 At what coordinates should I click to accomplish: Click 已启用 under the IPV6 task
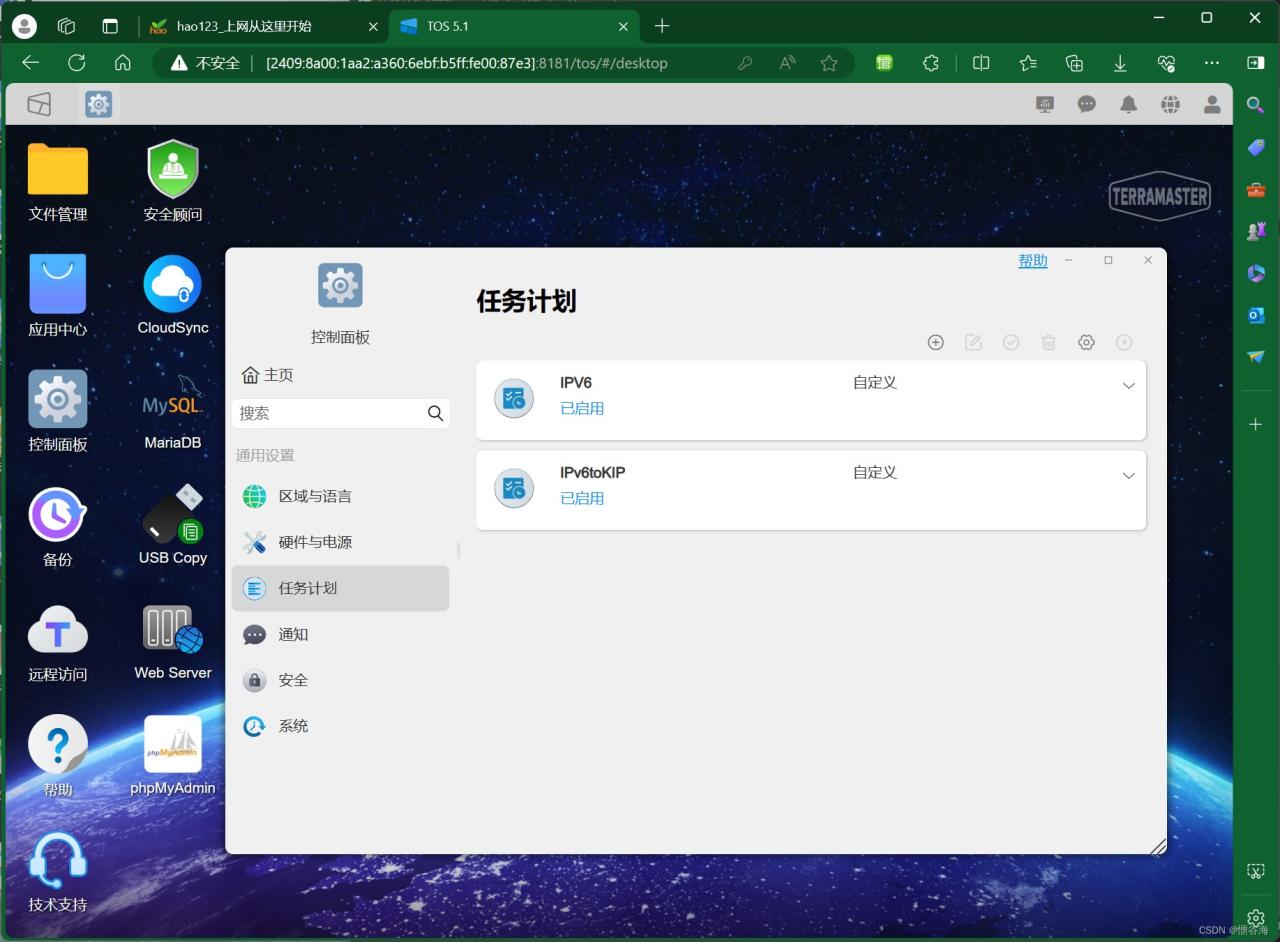point(582,408)
